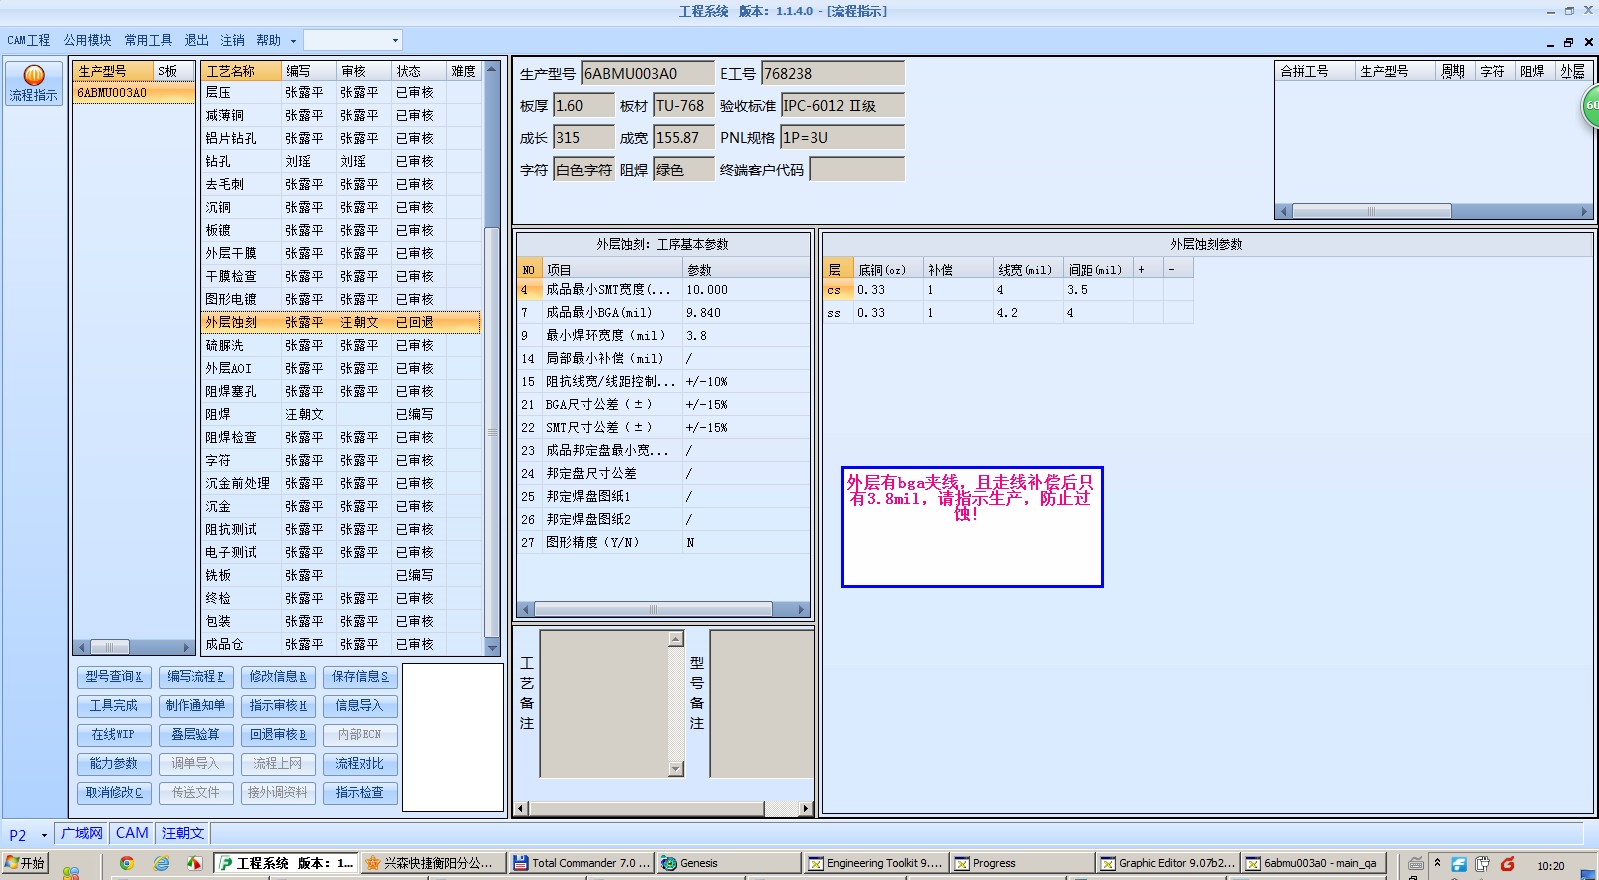Click the vertical scrollbar of the process list
Viewport: 1599px width, 880px height.
491,359
